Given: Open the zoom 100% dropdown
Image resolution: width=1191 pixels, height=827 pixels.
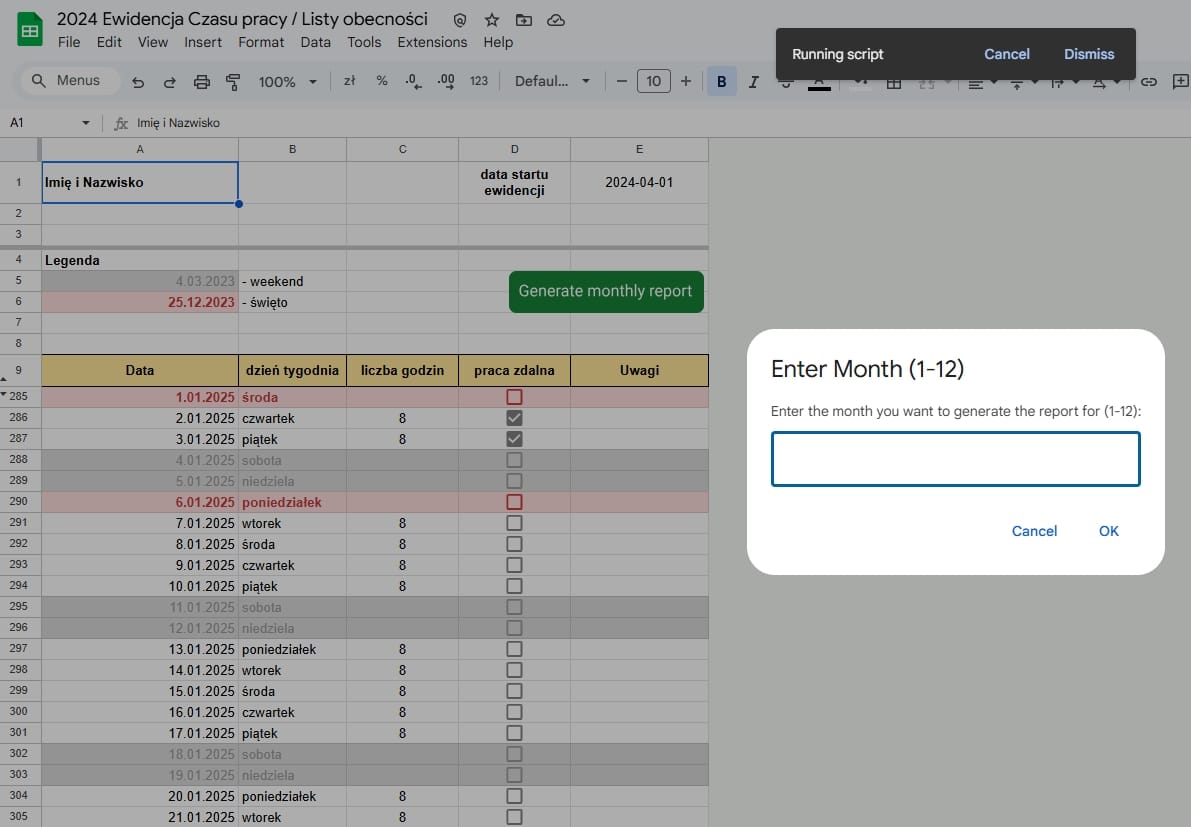Looking at the screenshot, I should click(x=287, y=81).
